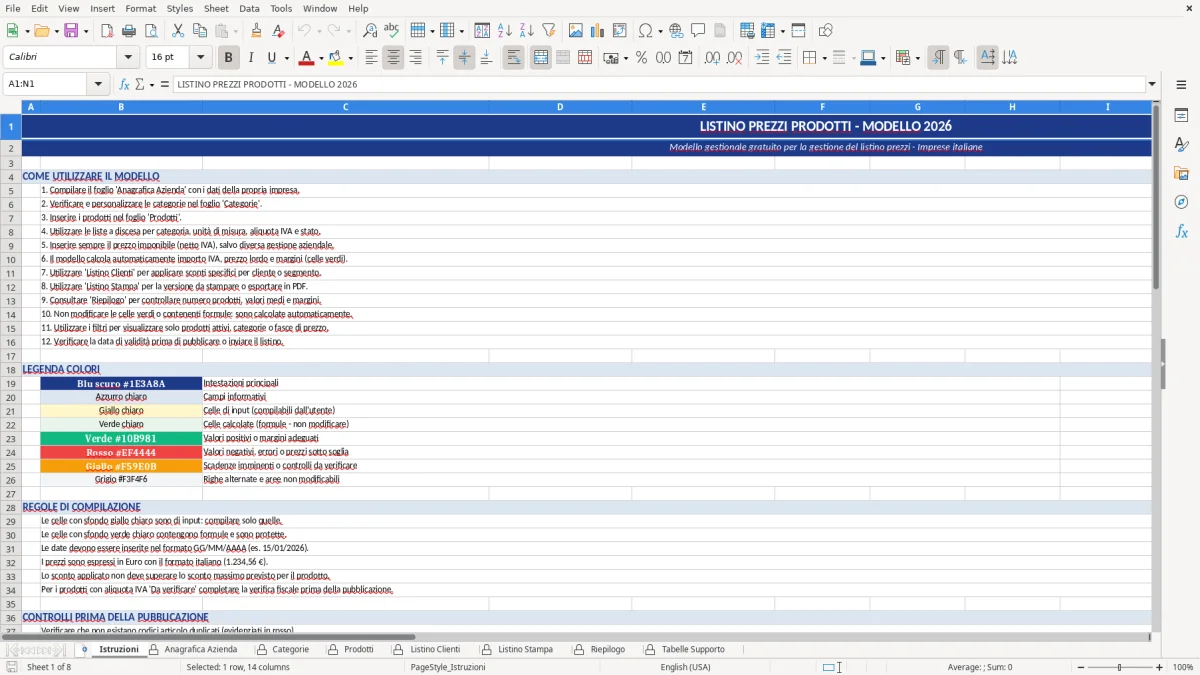
Task: Copy the selection
Action: tap(200, 31)
